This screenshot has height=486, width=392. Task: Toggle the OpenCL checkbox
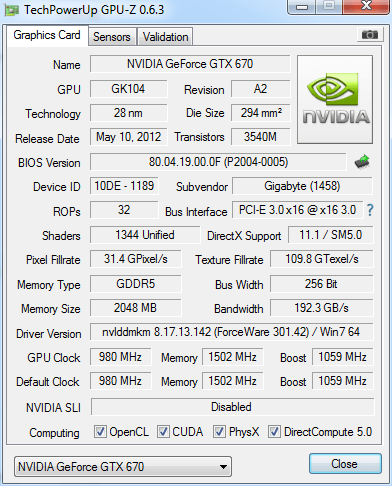[100, 431]
